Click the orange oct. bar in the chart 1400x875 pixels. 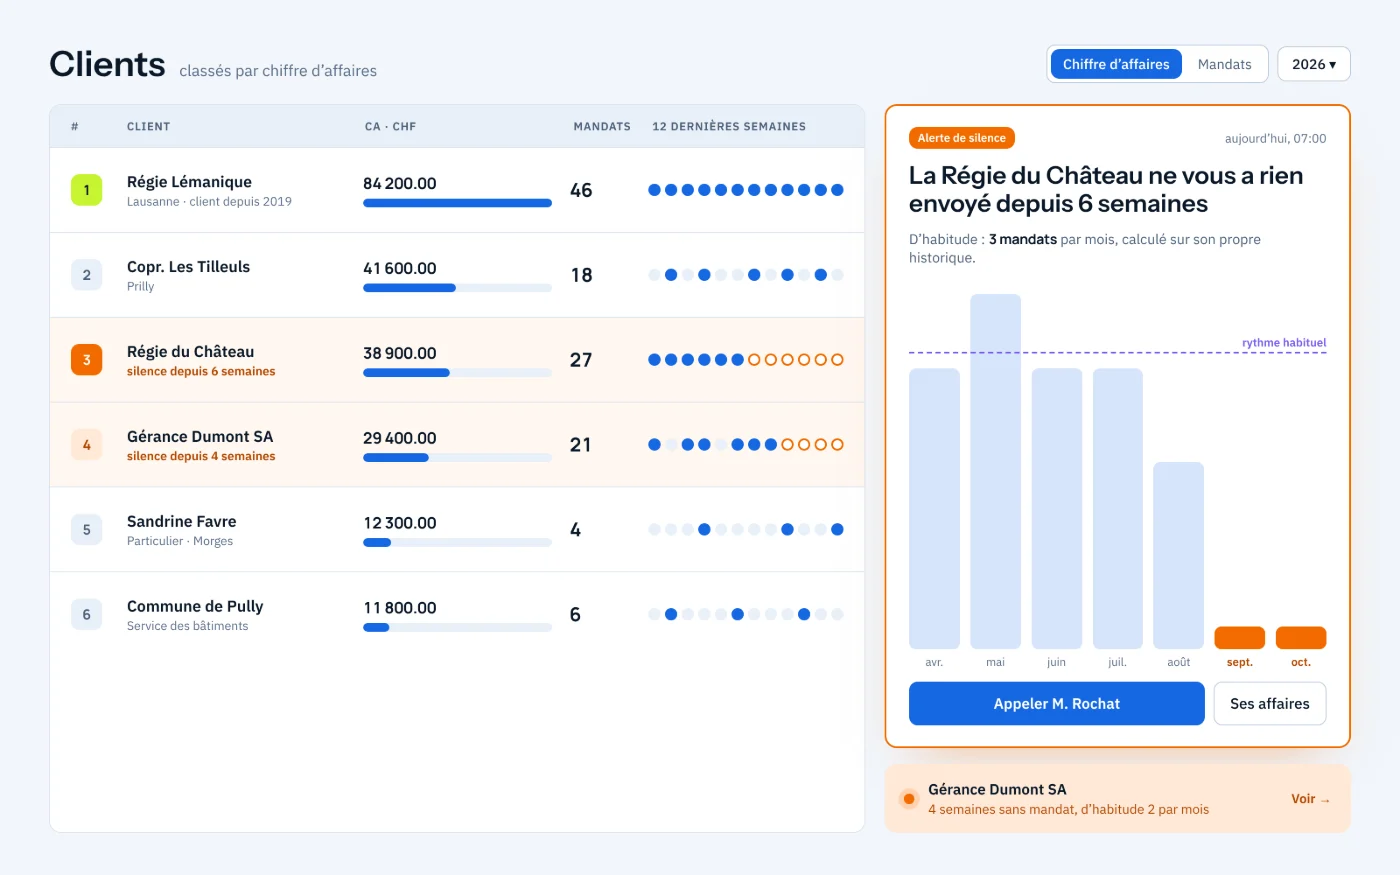tap(1301, 638)
